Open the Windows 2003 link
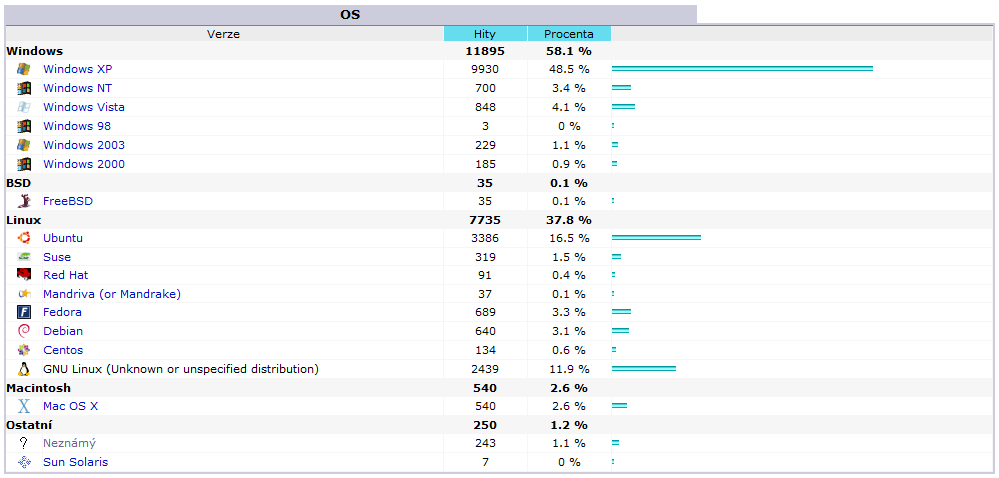999x478 pixels. (84, 145)
